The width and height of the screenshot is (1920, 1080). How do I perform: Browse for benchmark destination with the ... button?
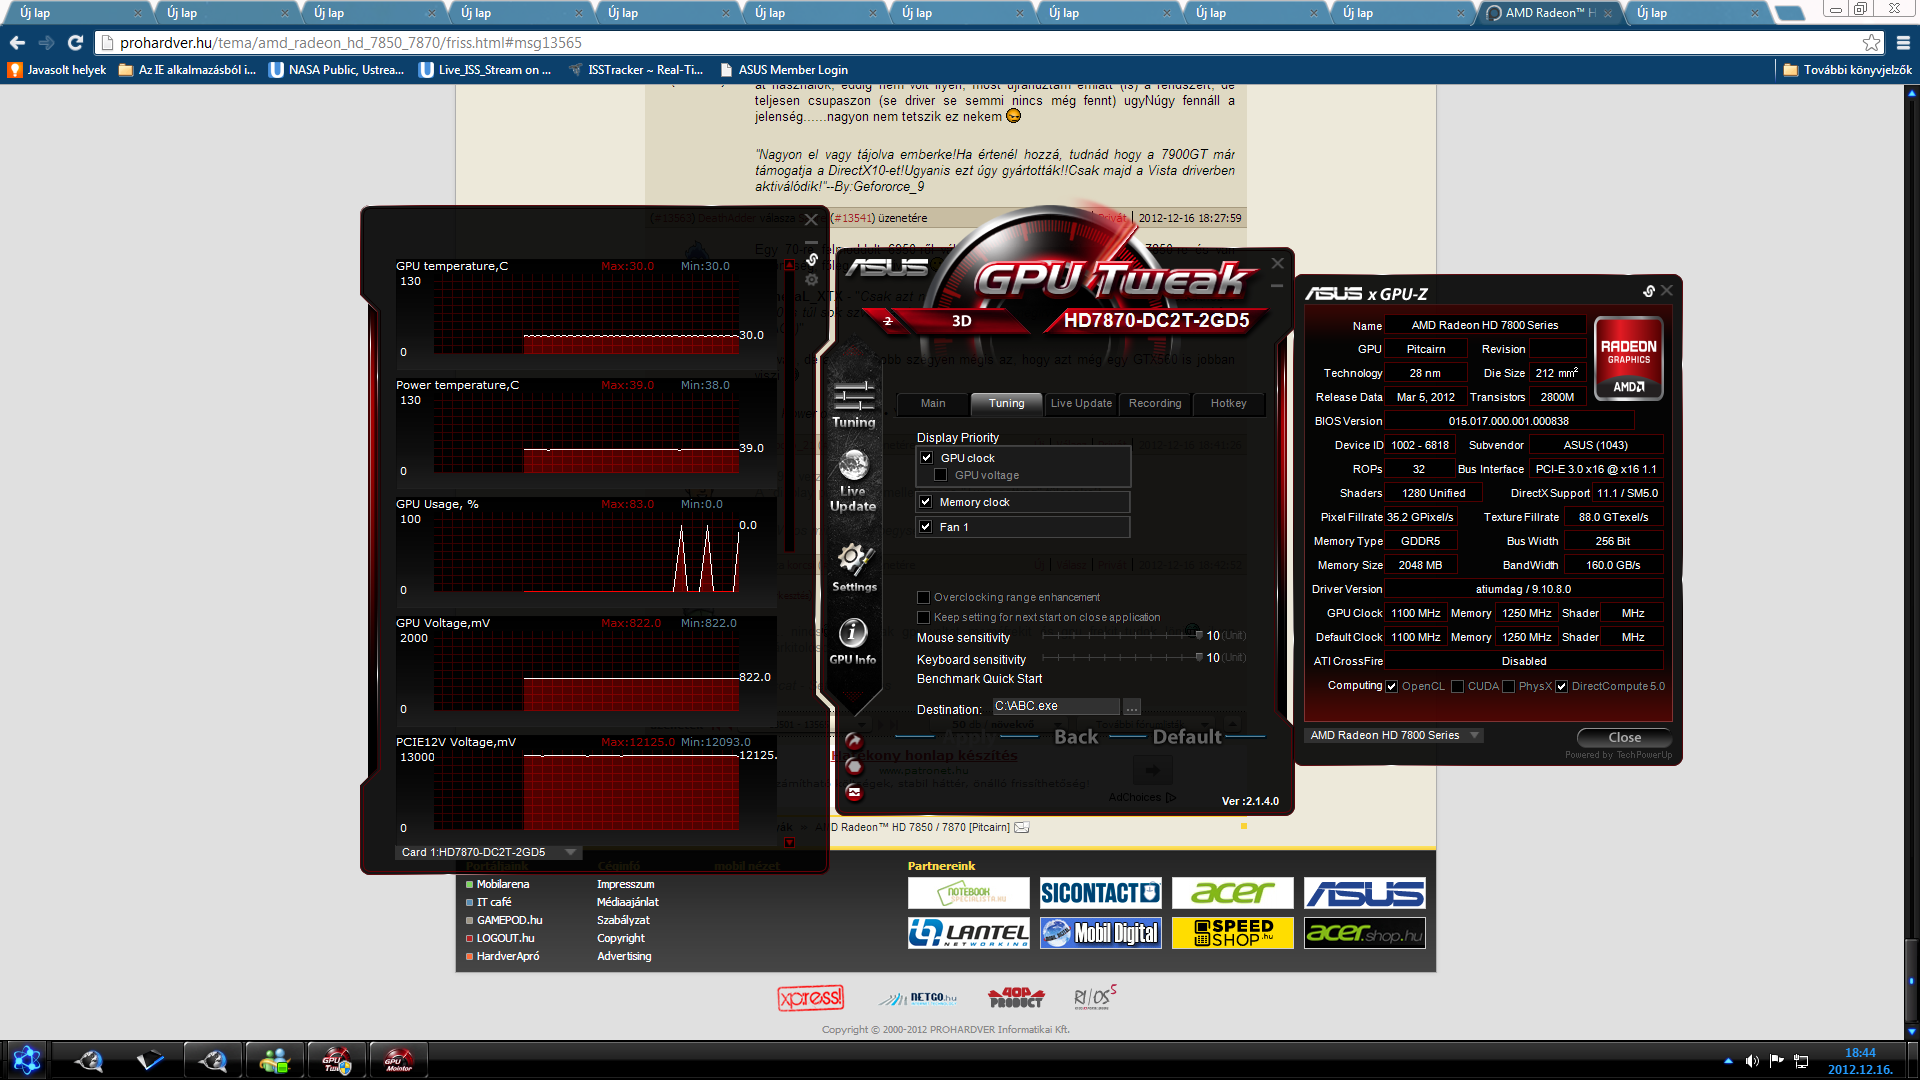pos(1132,707)
